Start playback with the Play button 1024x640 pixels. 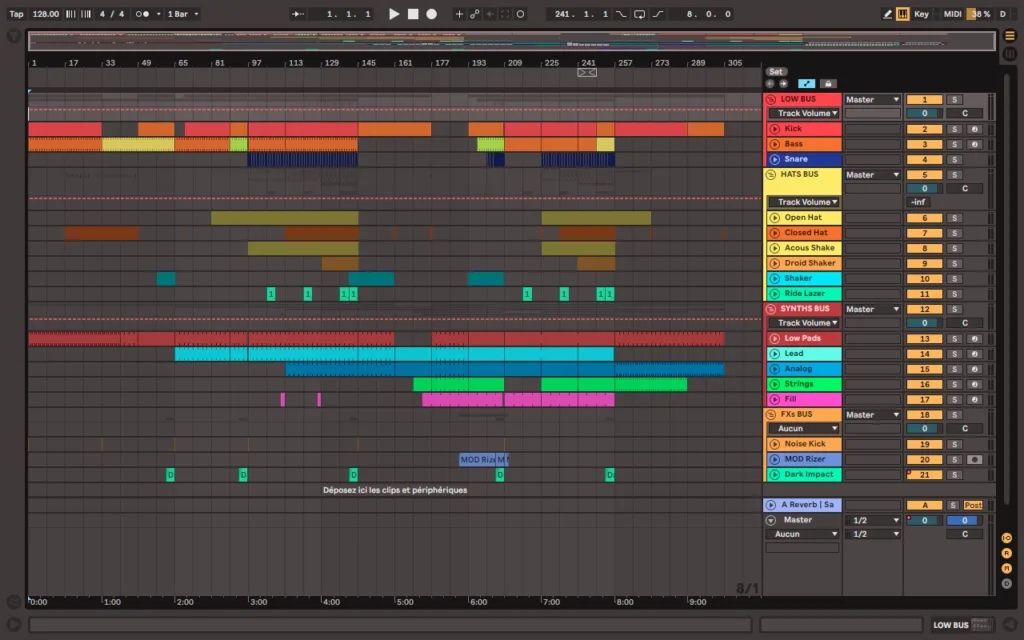click(x=394, y=14)
